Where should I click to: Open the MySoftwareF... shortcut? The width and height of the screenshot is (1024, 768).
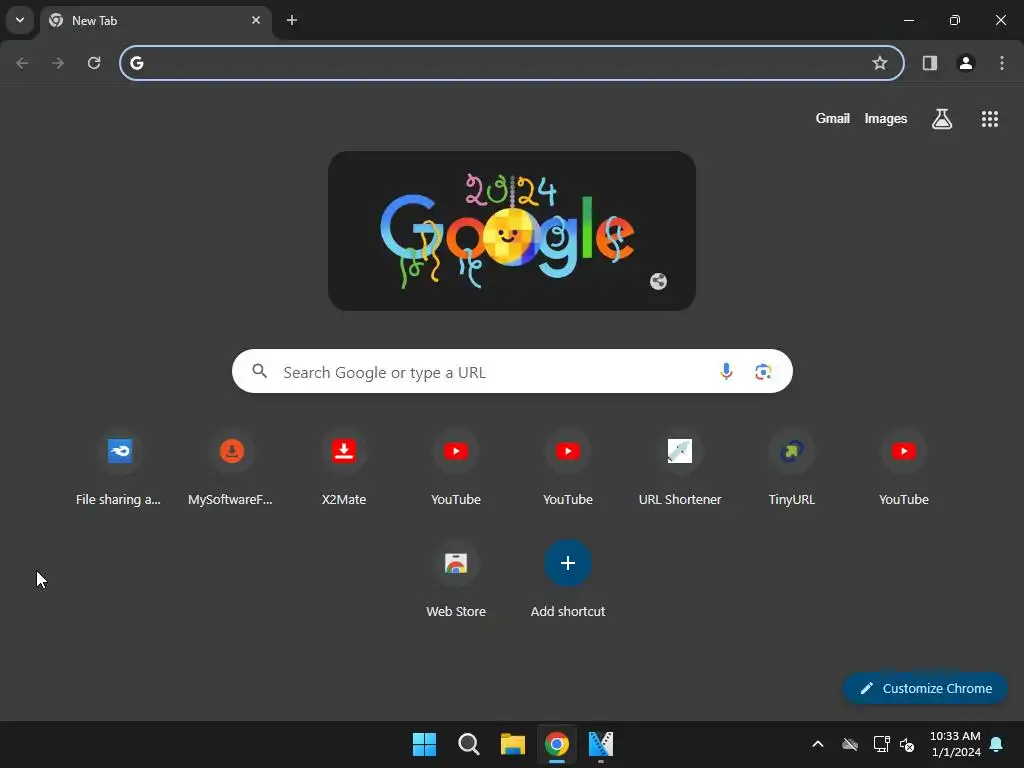231,469
